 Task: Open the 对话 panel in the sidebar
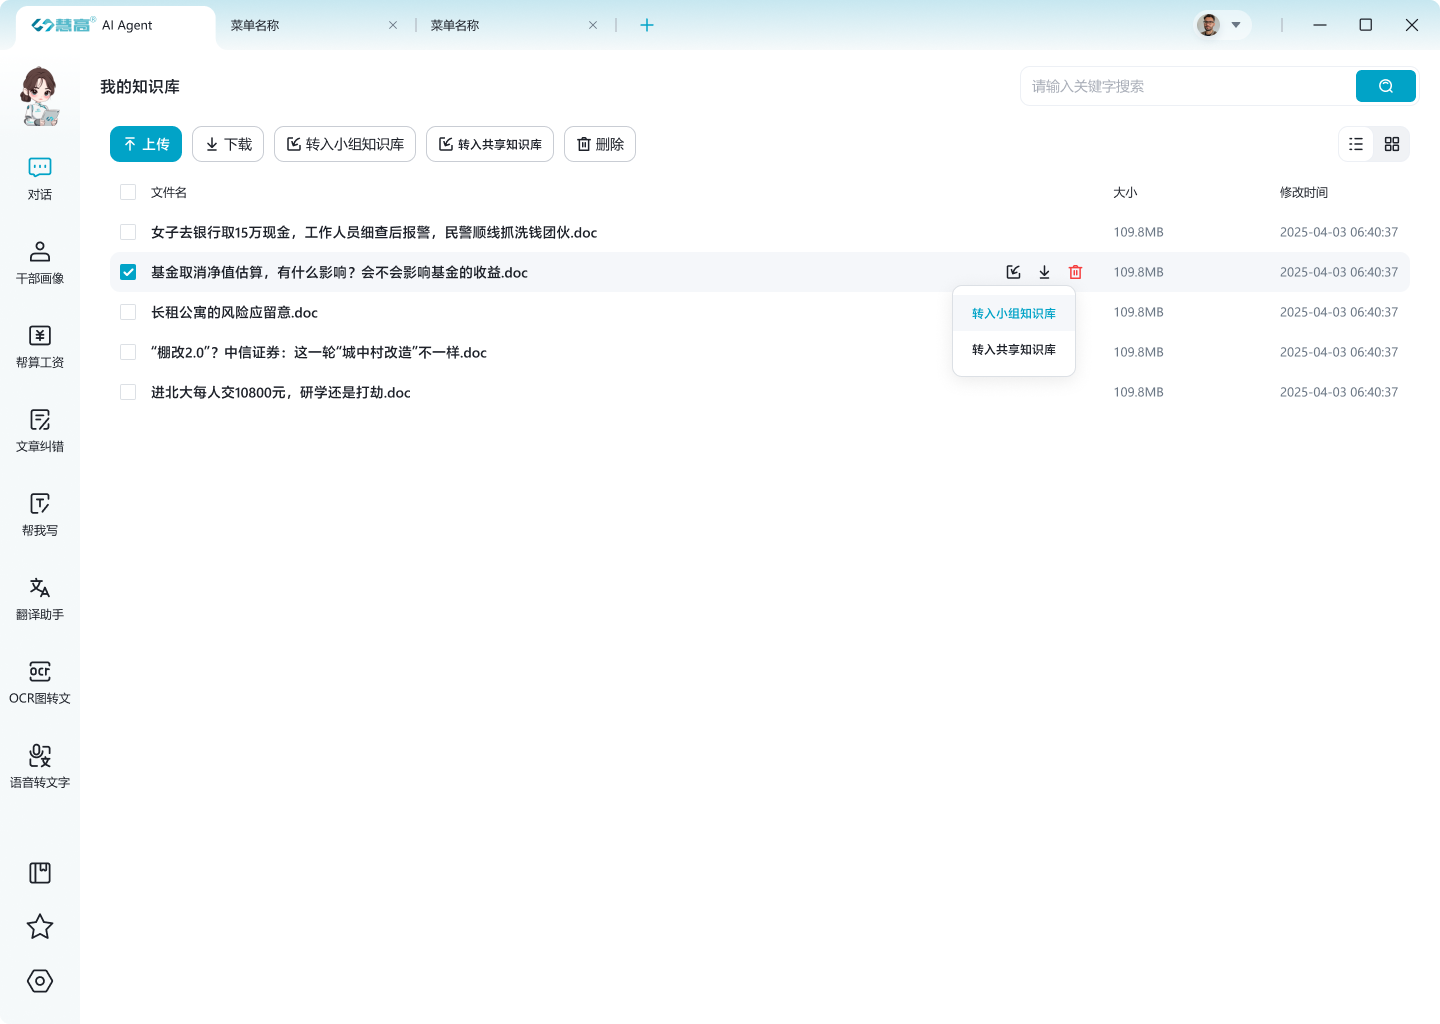click(x=39, y=178)
